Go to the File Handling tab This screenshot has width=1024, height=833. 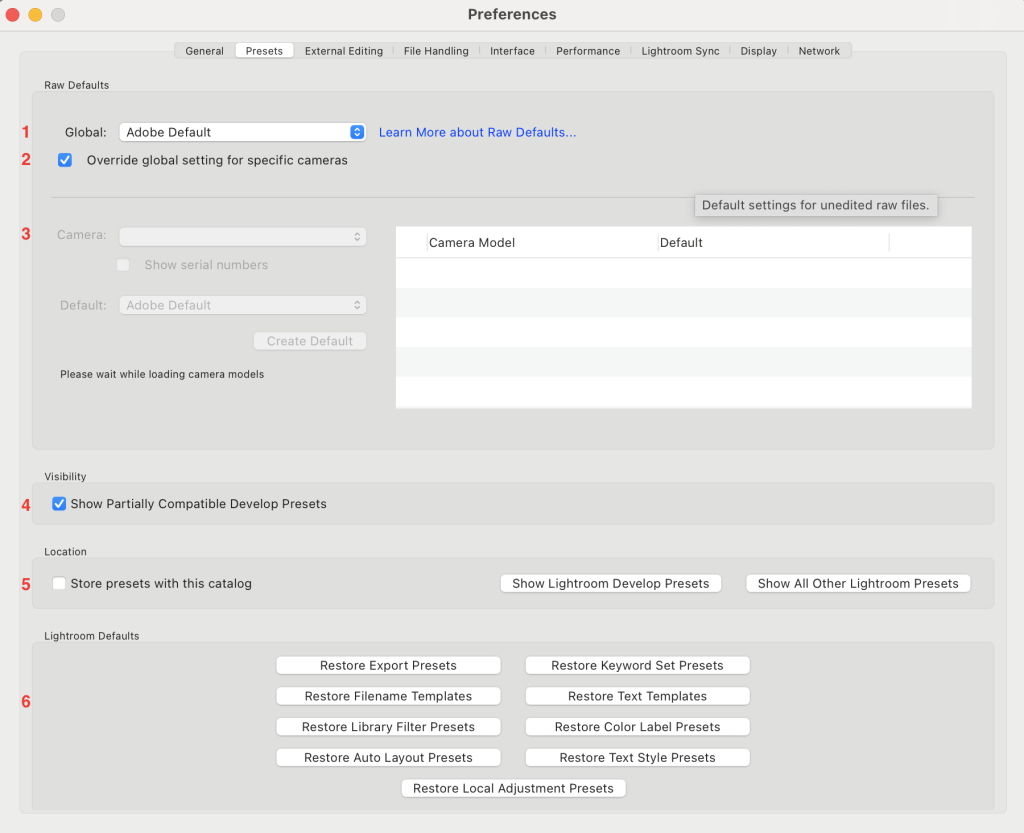[x=436, y=51]
